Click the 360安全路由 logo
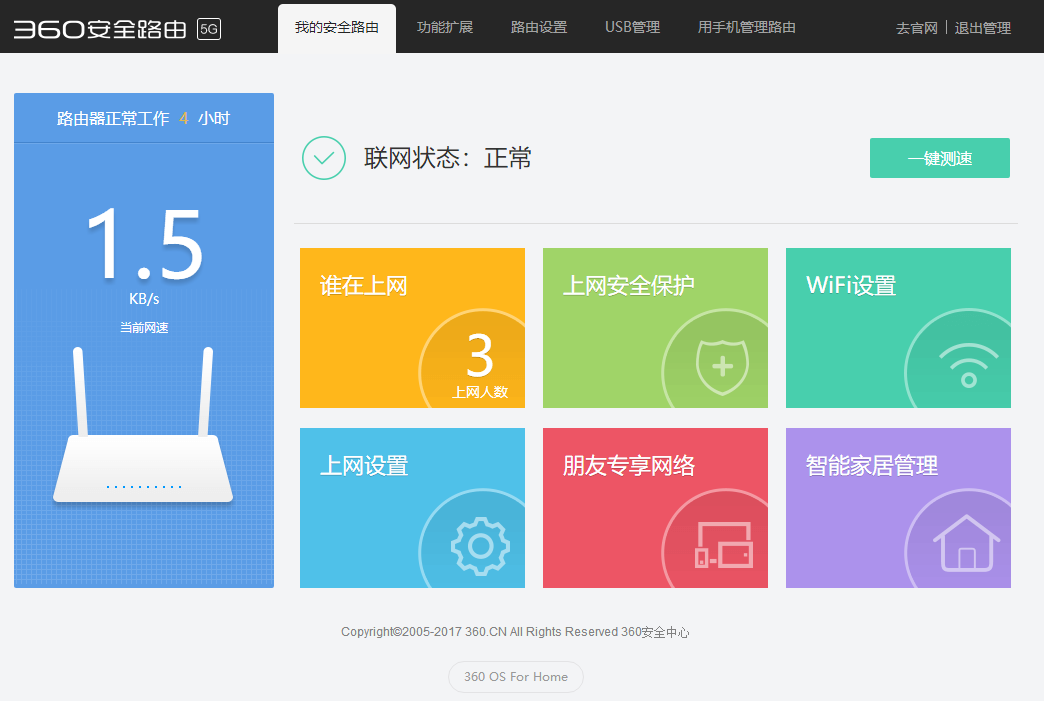 click(x=100, y=28)
